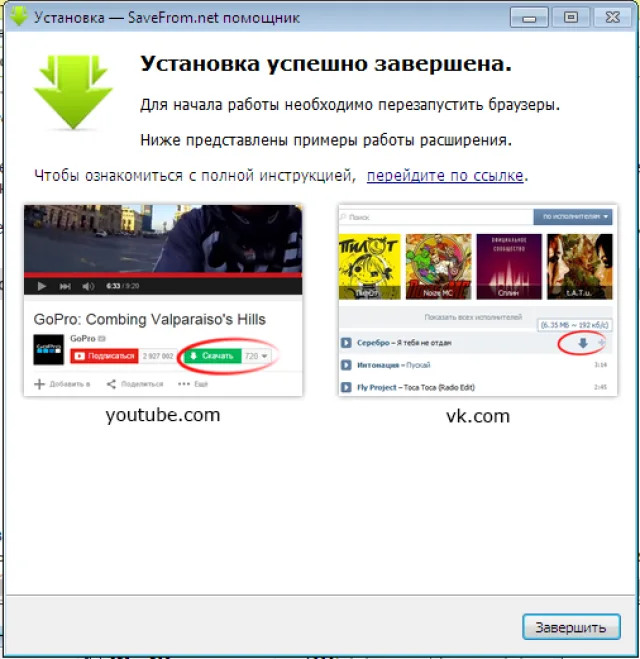Click the heading Установка успешно завершена

(326, 64)
